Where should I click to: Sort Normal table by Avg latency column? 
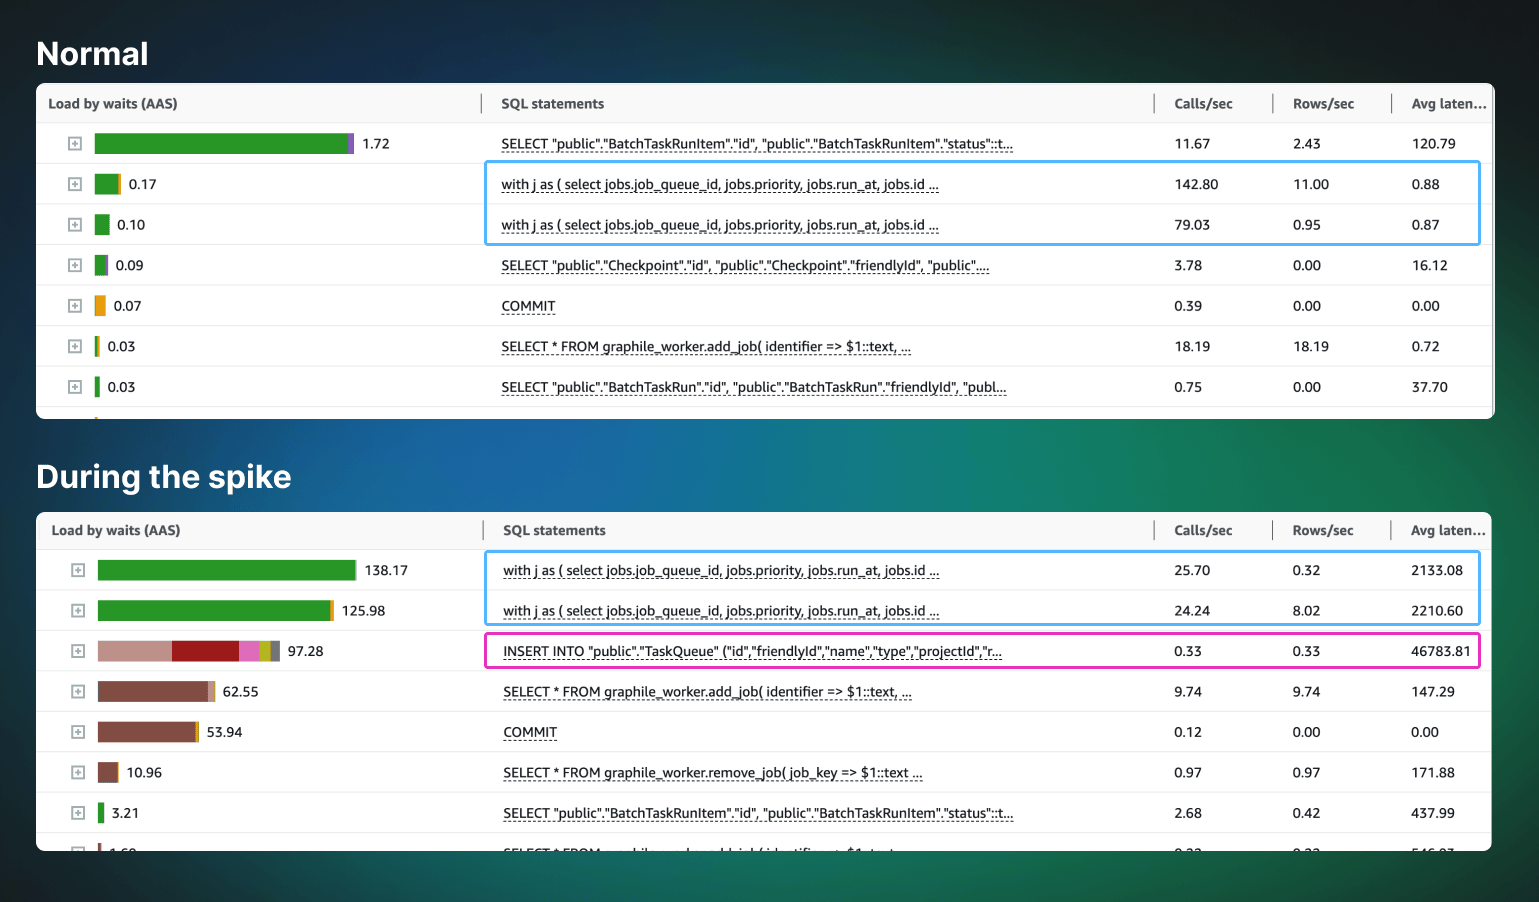coord(1449,104)
